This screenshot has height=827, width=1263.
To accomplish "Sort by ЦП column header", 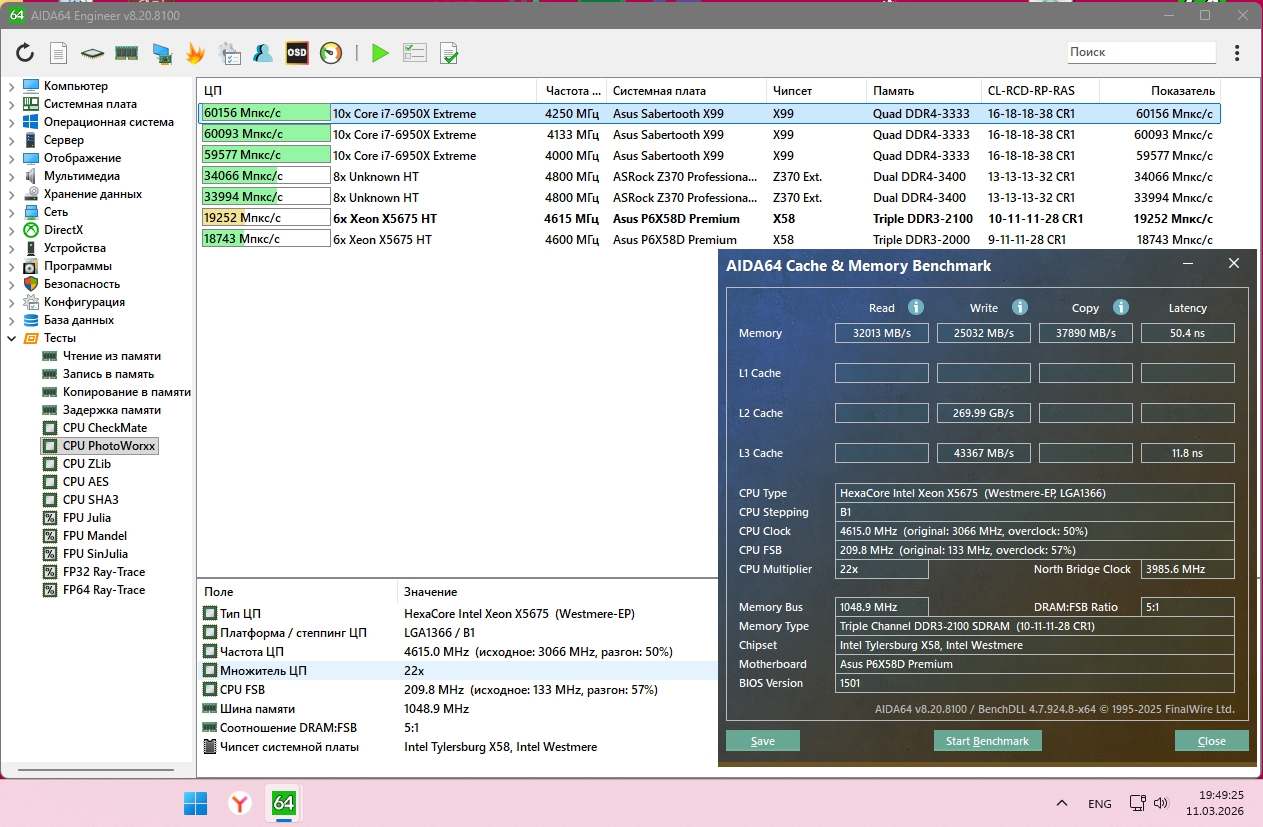I will [367, 91].
